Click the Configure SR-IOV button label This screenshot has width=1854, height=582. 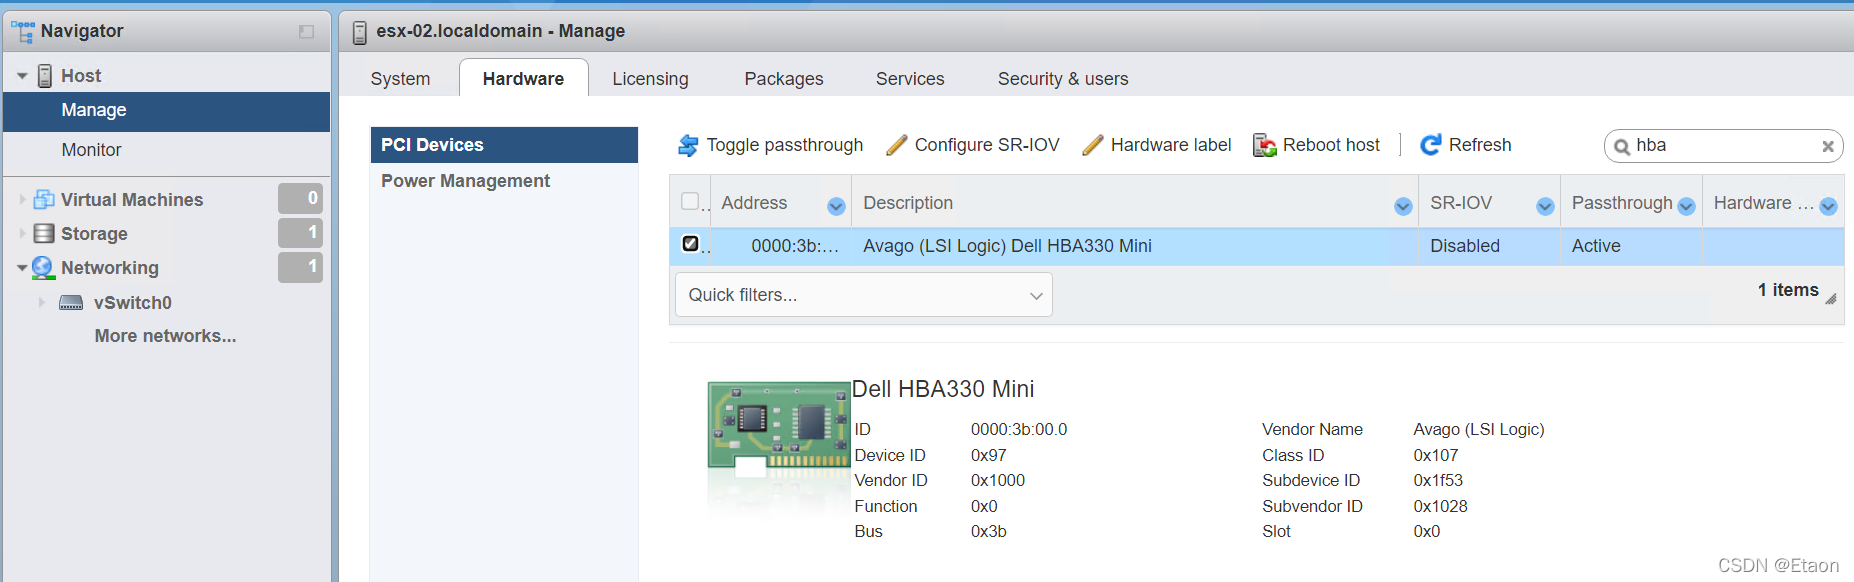click(987, 145)
